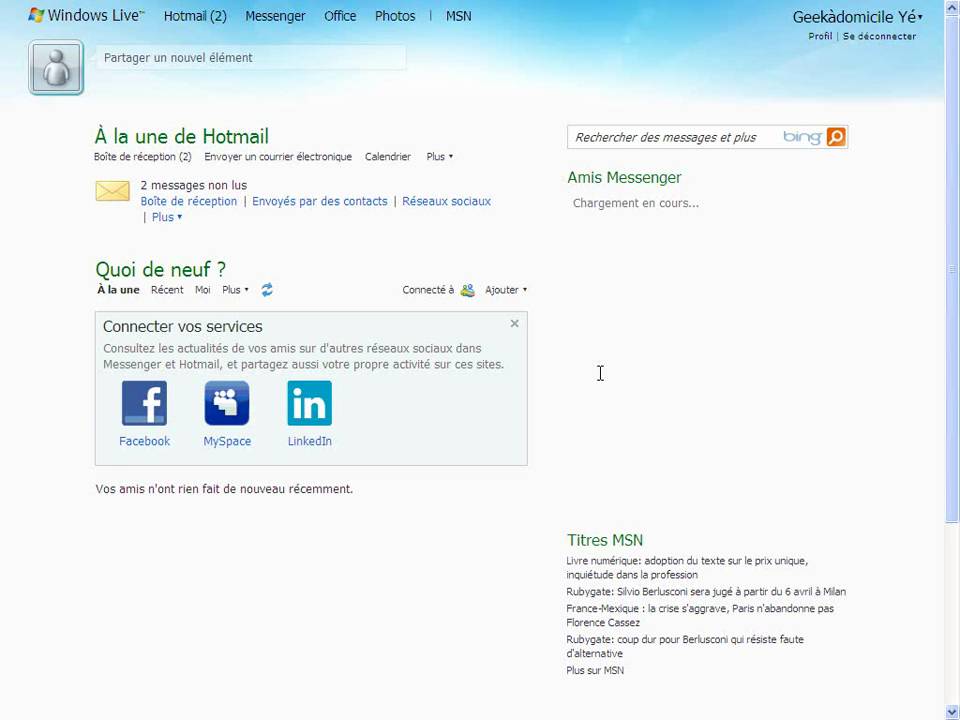The height and width of the screenshot is (720, 960).
Task: Click the LinkedIn text link
Action: pos(310,441)
